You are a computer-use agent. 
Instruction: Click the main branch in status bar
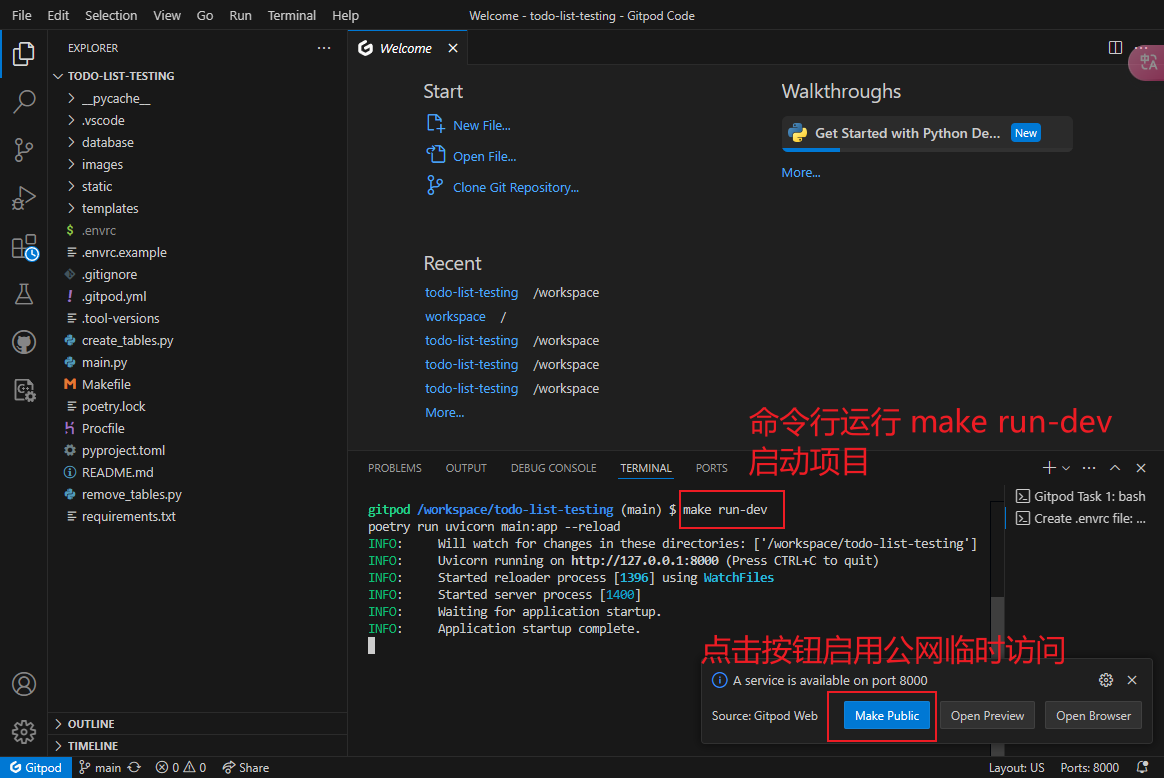100,768
